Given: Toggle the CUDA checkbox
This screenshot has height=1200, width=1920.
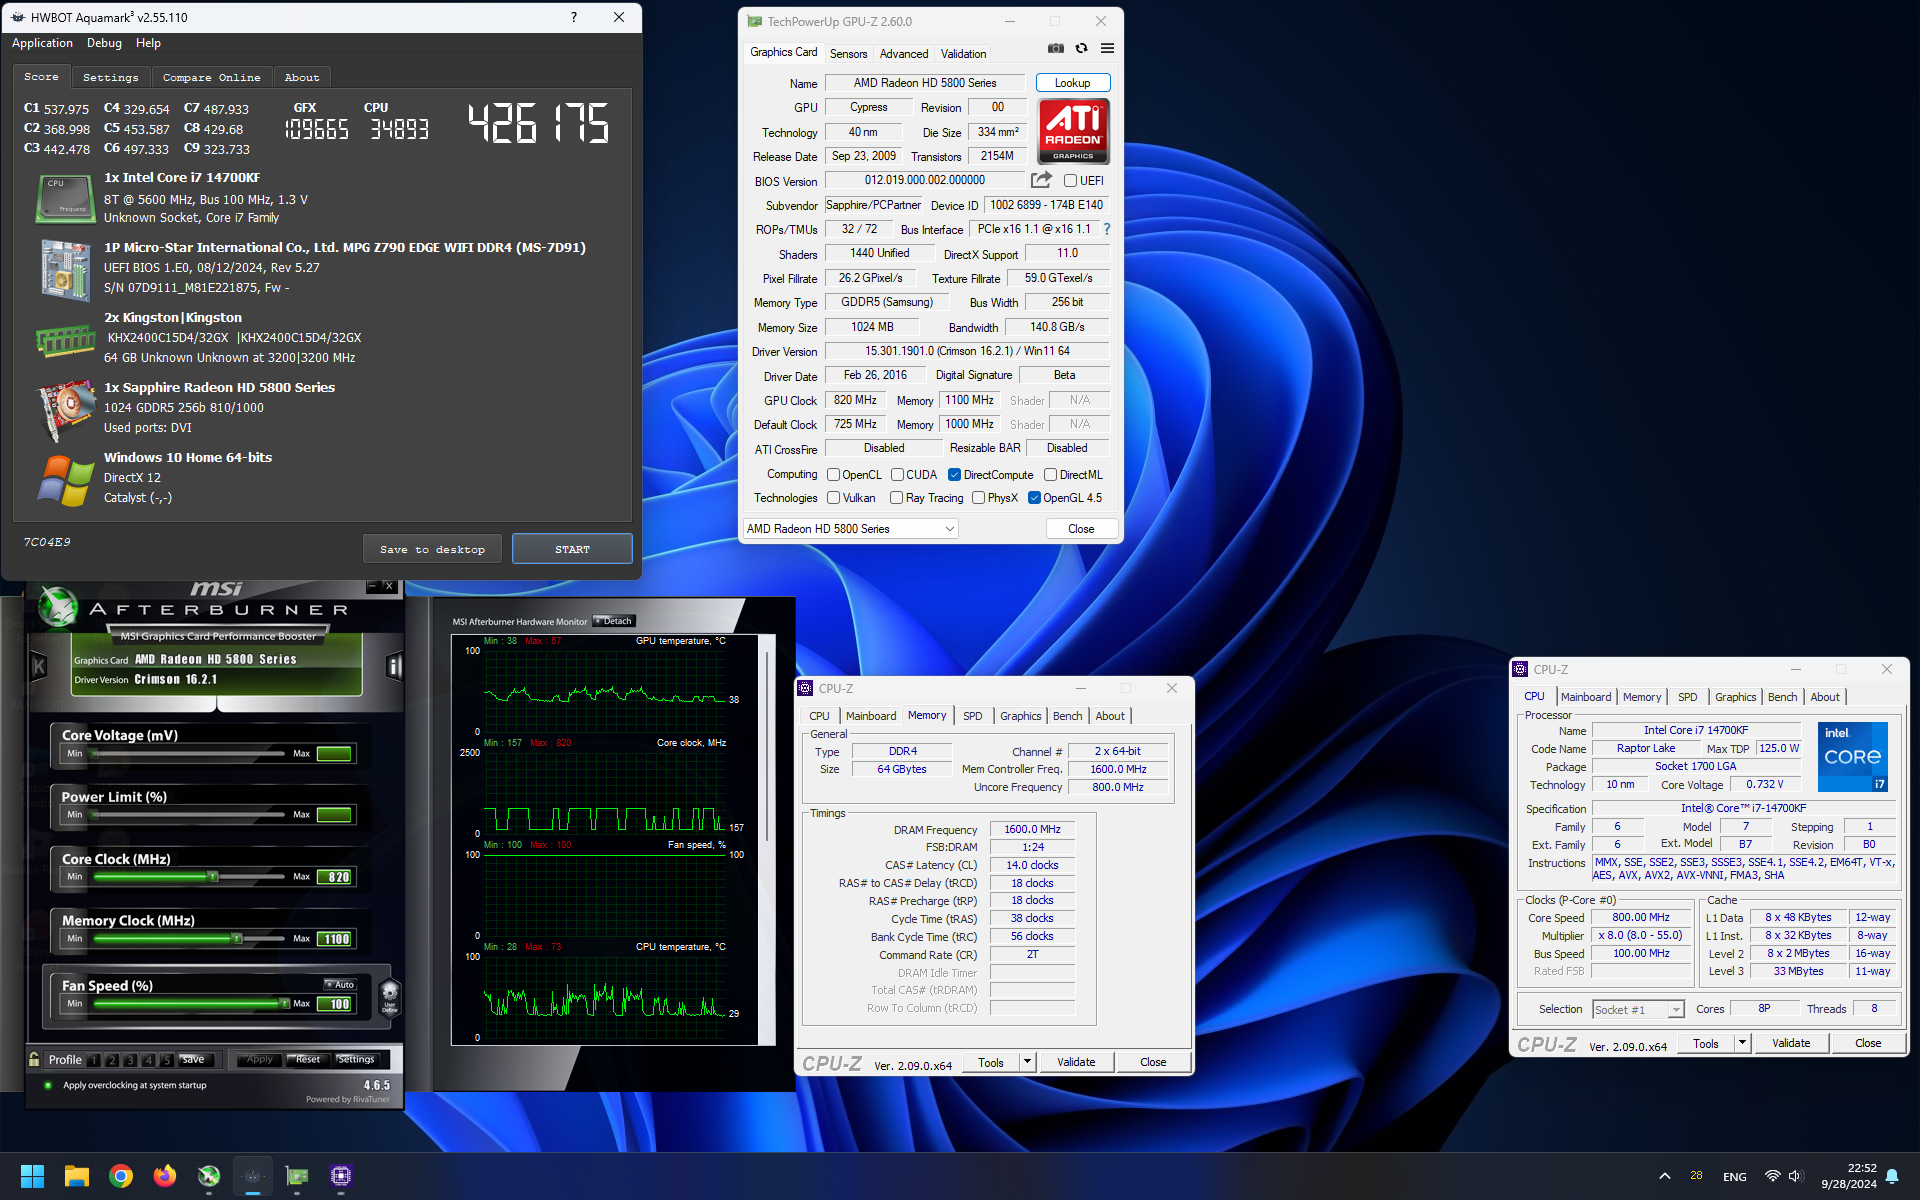Looking at the screenshot, I should (897, 475).
